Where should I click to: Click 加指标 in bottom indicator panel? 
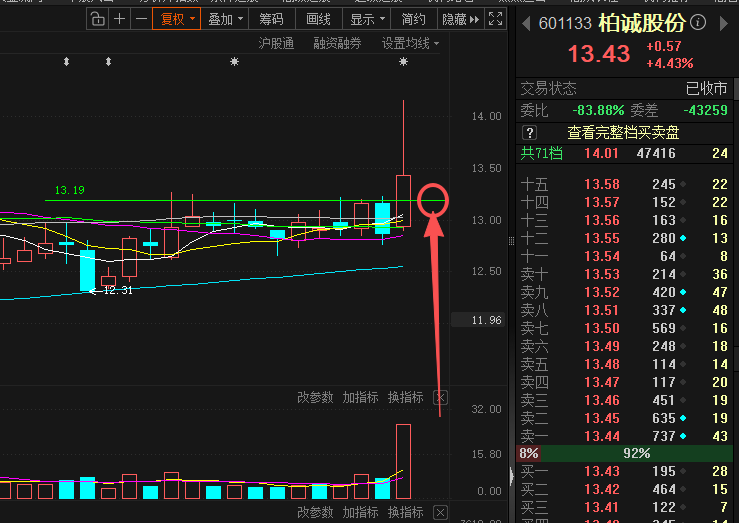pyautogui.click(x=361, y=512)
